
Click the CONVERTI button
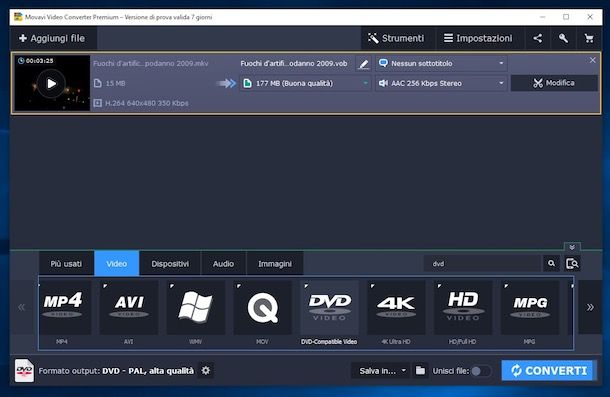tap(549, 371)
